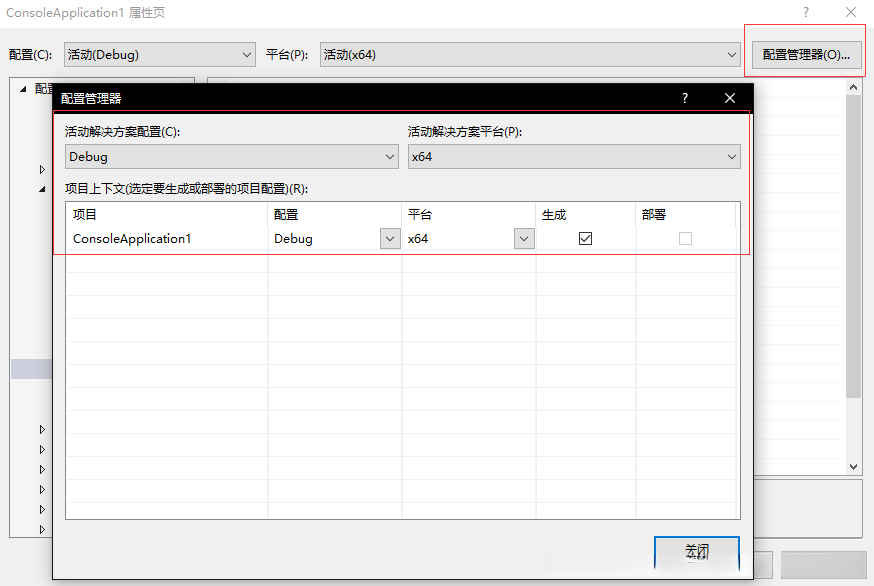Click the help icon on the property pages window

tap(806, 12)
